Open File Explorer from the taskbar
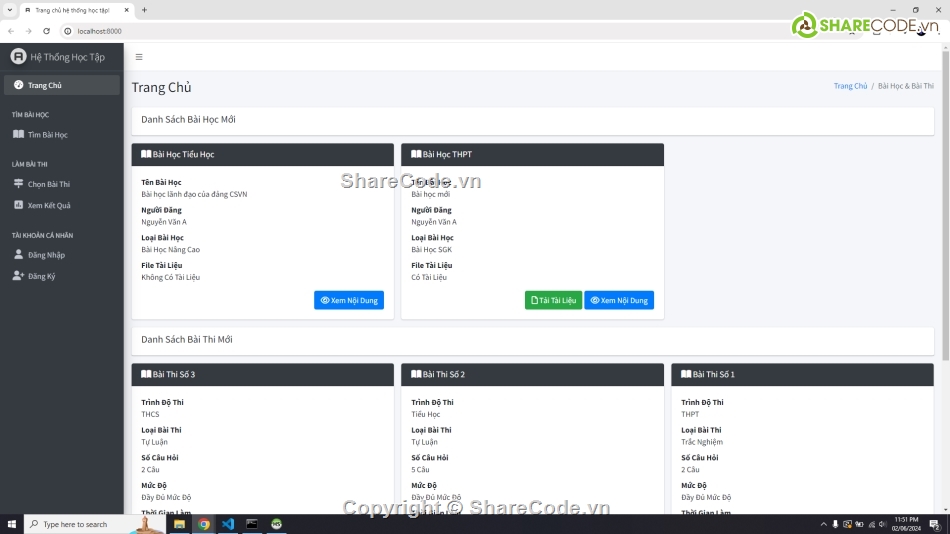 tap(179, 524)
